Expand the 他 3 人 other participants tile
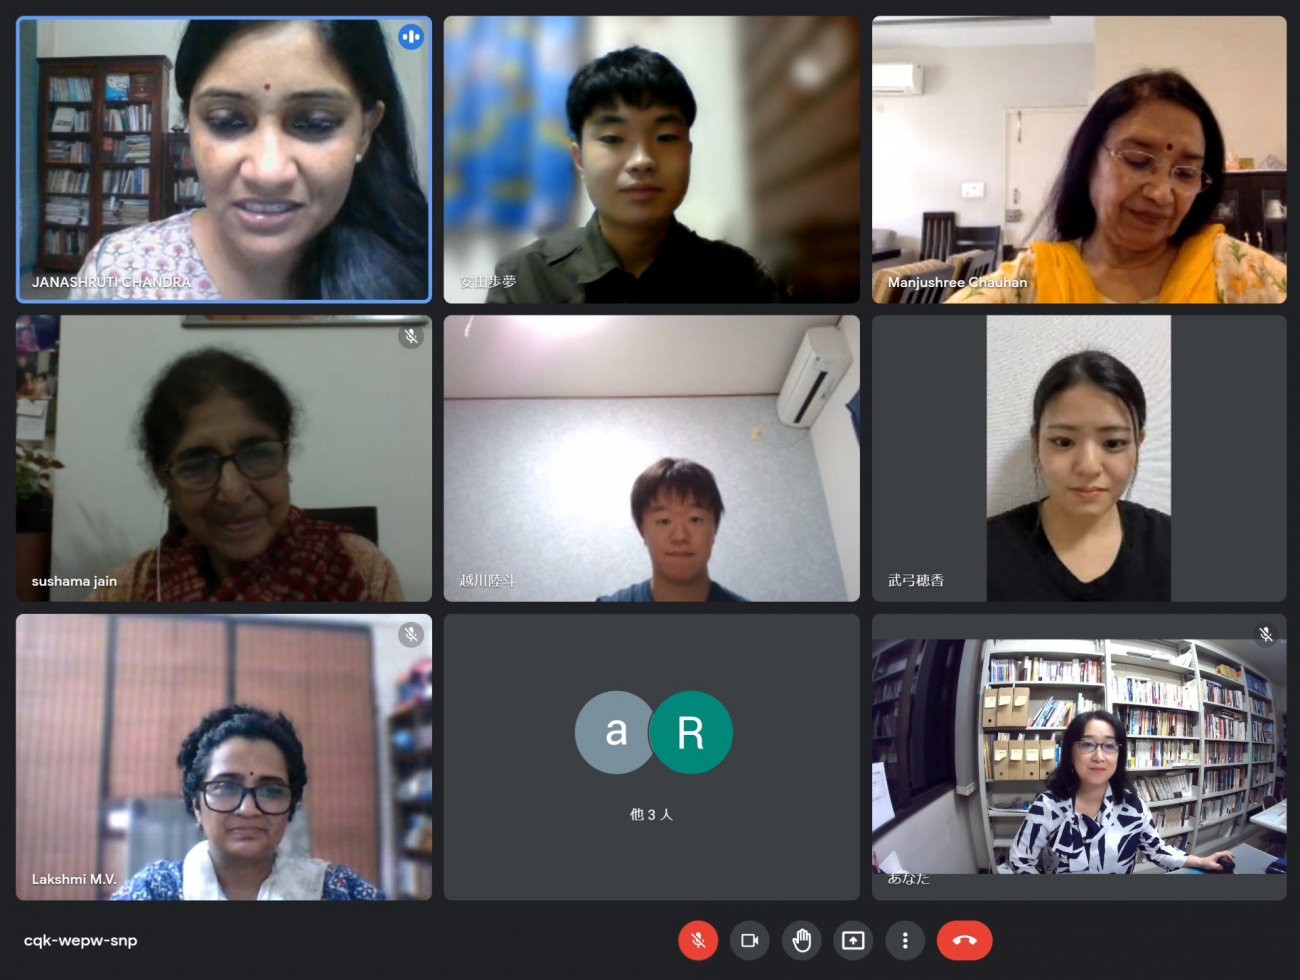 tap(652, 757)
